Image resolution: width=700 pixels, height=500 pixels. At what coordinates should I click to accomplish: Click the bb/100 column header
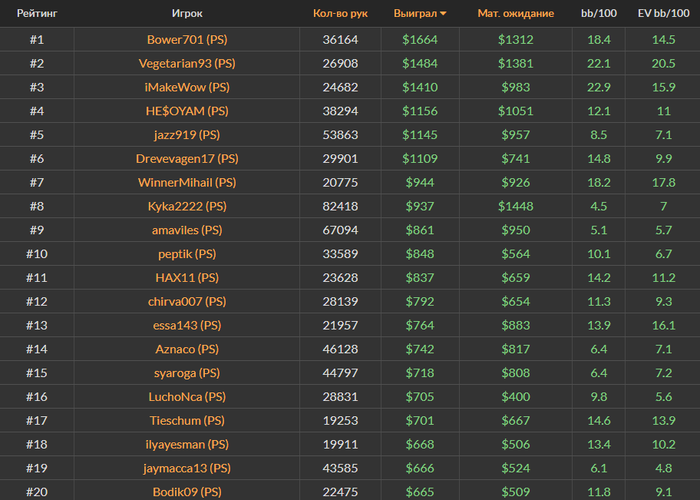click(x=599, y=13)
